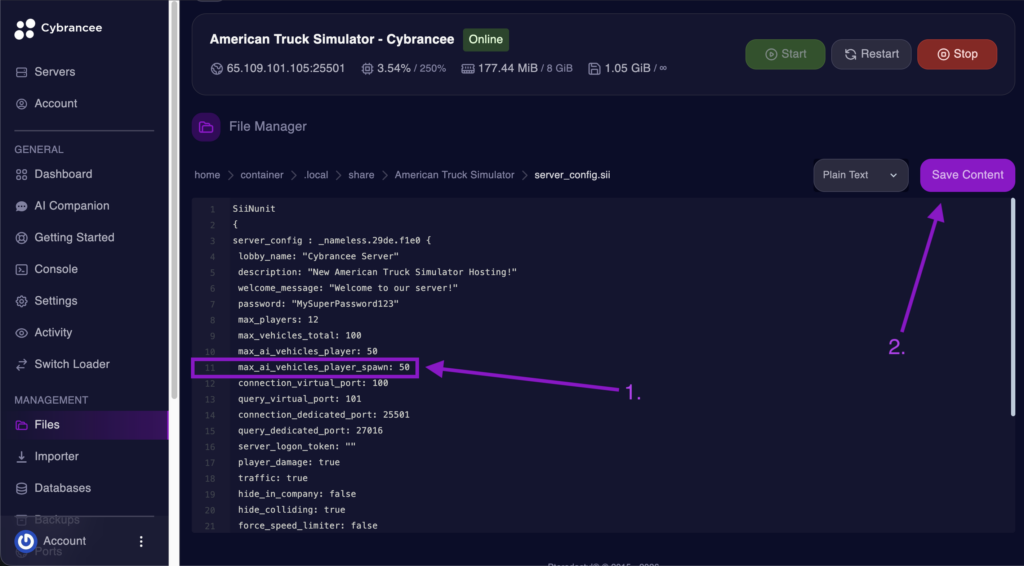Screen dimensions: 1024x566
Task: Click the Activity eye icon
Action: (22, 333)
